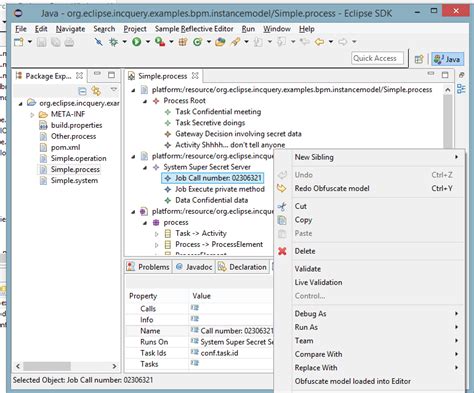Click Obfuscate model loaded into Editor
The height and width of the screenshot is (393, 474).
pyautogui.click(x=369, y=381)
